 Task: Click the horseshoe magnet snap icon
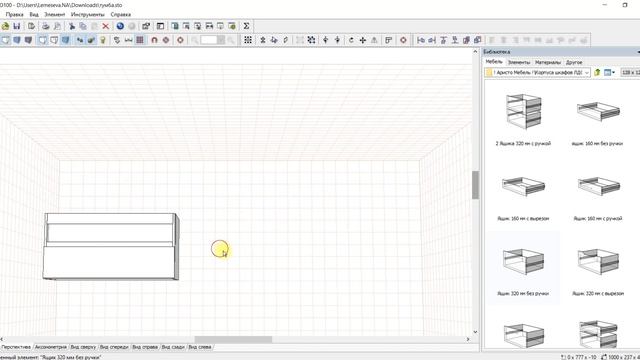pos(154,40)
